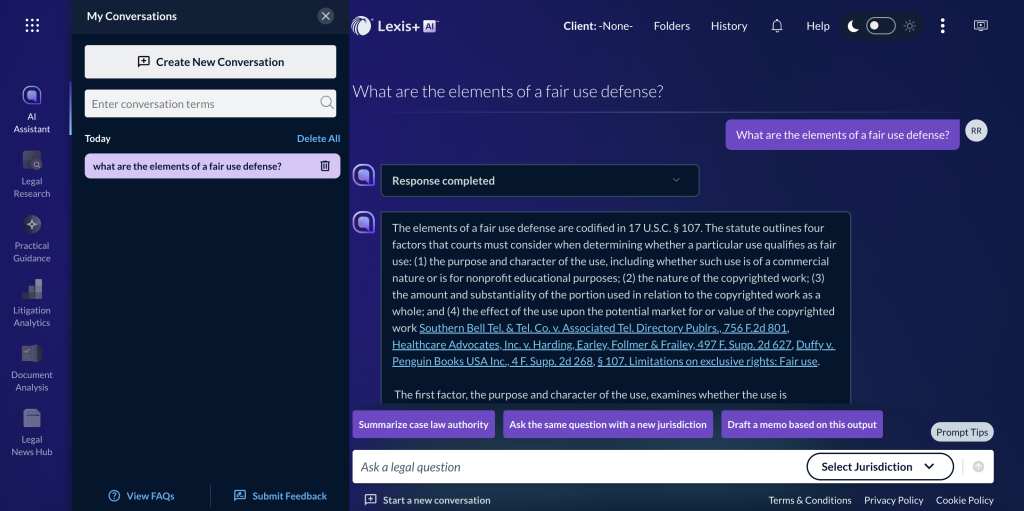
Task: Open the apps grid menu icon
Action: click(32, 25)
